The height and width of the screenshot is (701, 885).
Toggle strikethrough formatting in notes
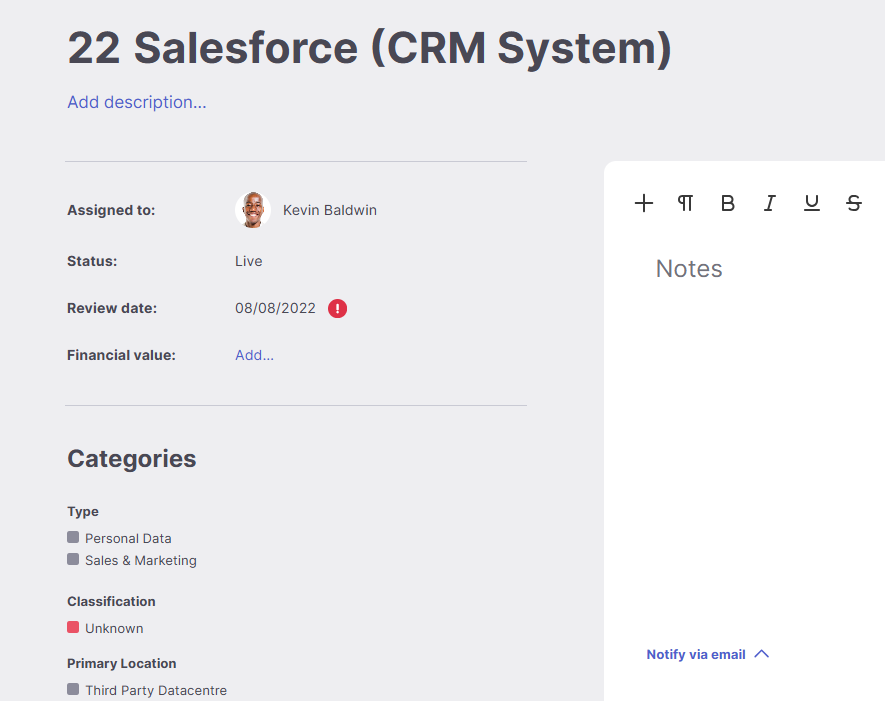[x=854, y=203]
